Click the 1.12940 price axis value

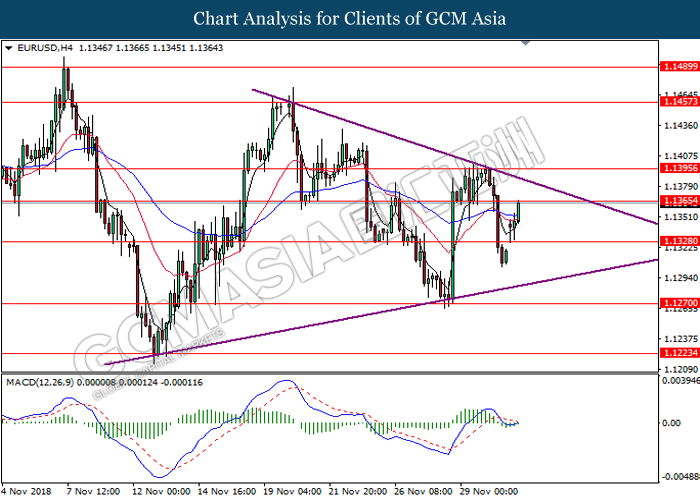(x=681, y=278)
